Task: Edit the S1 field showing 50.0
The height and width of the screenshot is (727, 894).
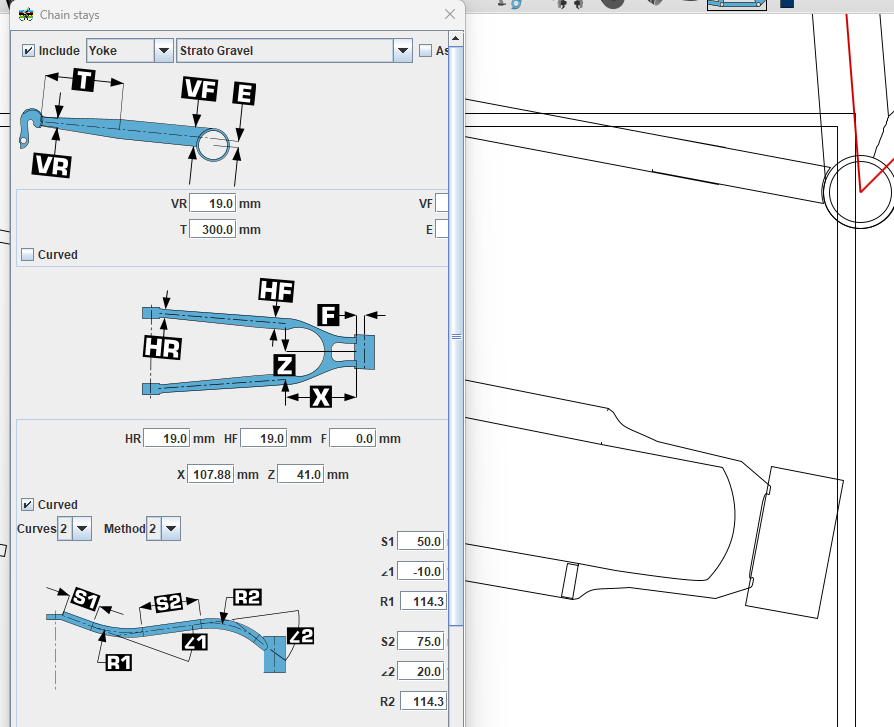Action: coord(422,542)
